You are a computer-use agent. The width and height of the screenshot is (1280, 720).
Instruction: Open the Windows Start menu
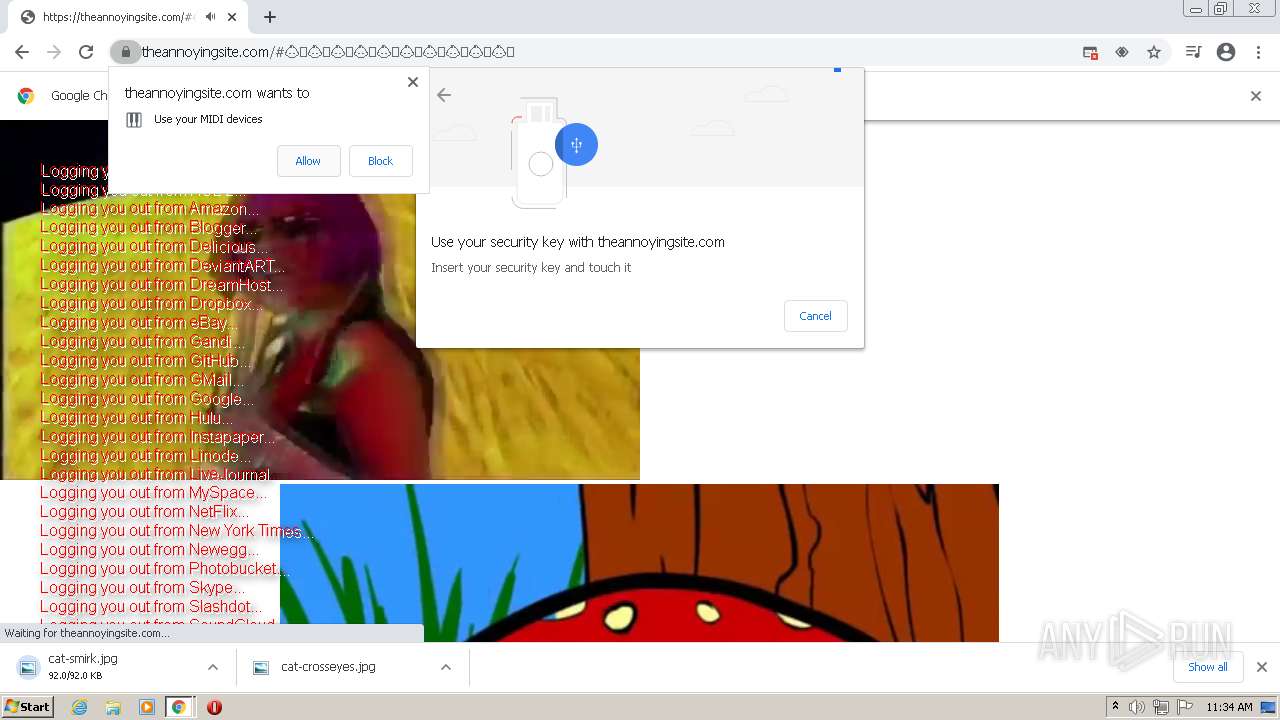click(28, 707)
